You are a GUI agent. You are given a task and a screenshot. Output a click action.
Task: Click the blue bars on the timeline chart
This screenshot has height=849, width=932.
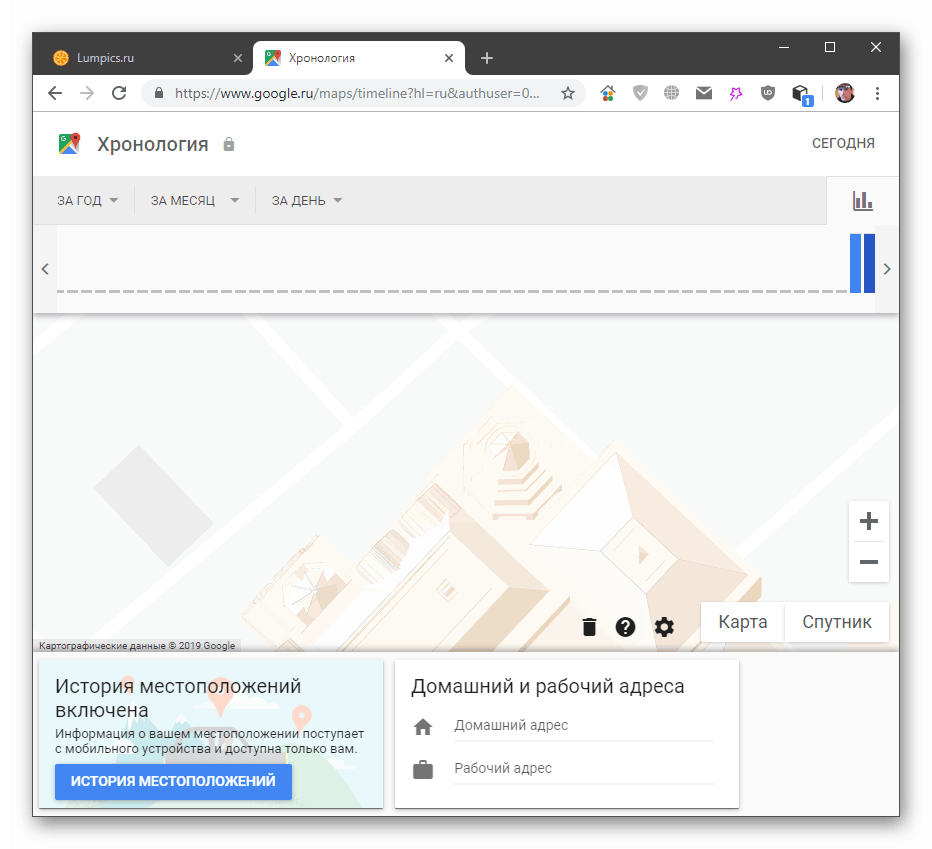(862, 263)
